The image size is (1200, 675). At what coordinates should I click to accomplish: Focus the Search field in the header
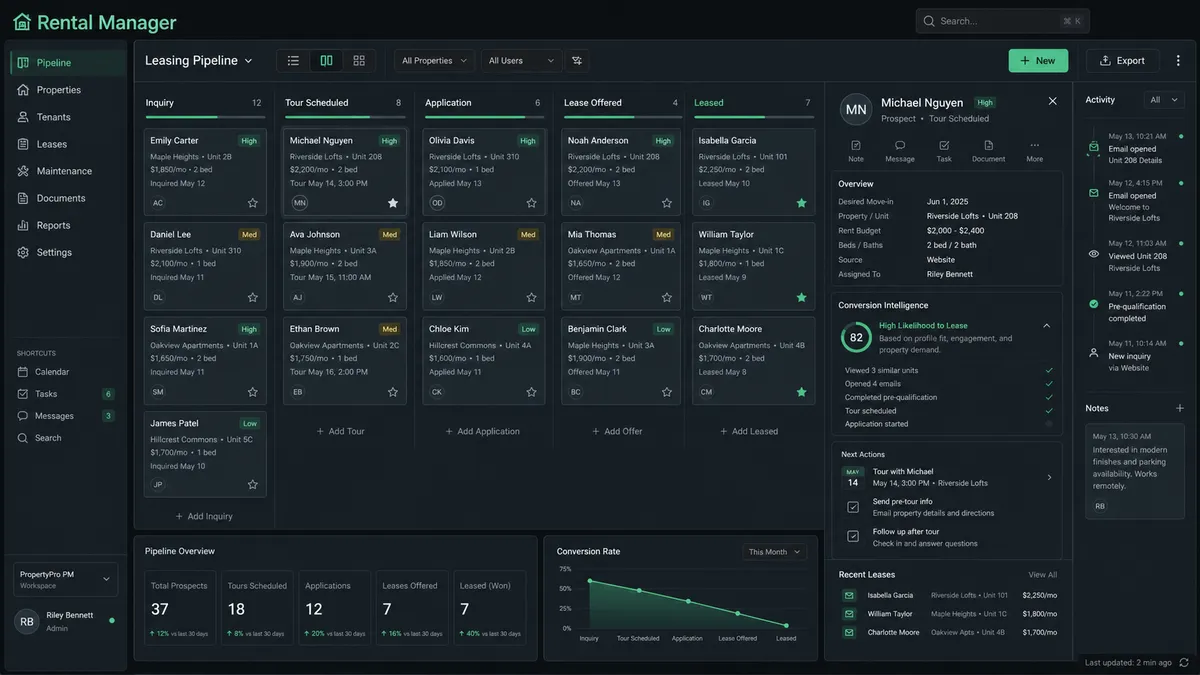pyautogui.click(x=1002, y=21)
